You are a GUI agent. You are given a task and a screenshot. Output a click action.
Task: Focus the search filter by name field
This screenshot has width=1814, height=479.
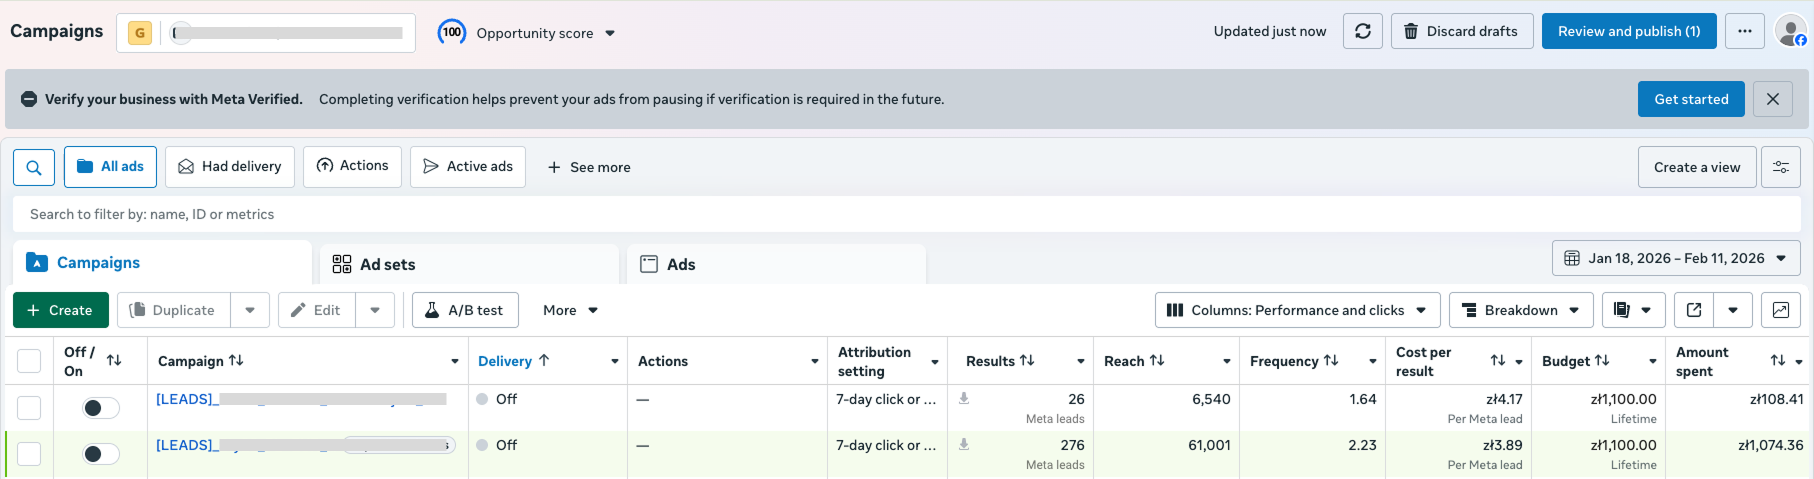[907, 214]
